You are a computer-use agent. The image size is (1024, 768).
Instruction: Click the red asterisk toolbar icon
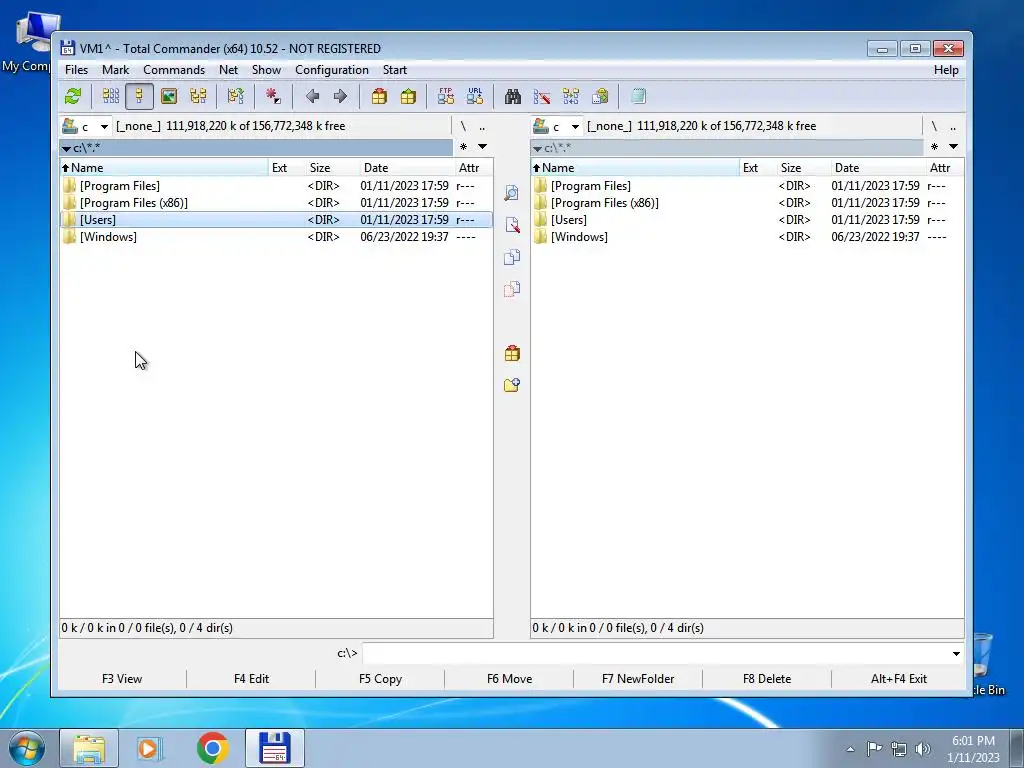273,97
